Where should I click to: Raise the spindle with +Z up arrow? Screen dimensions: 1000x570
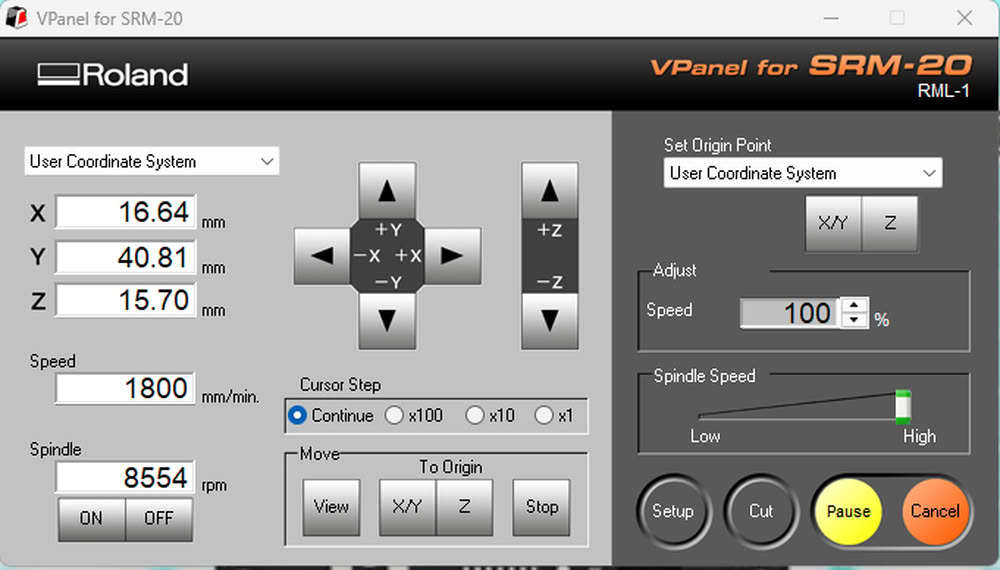550,191
